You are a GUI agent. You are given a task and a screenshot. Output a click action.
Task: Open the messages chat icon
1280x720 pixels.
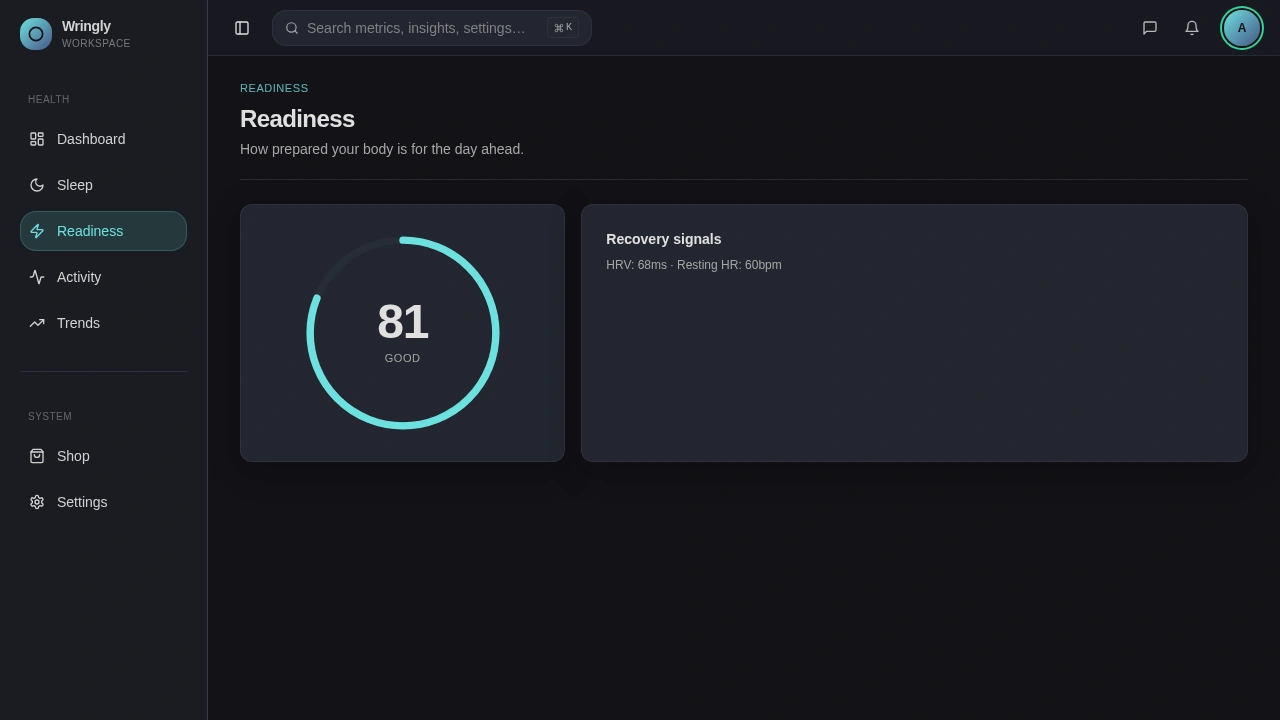pyautogui.click(x=1150, y=28)
